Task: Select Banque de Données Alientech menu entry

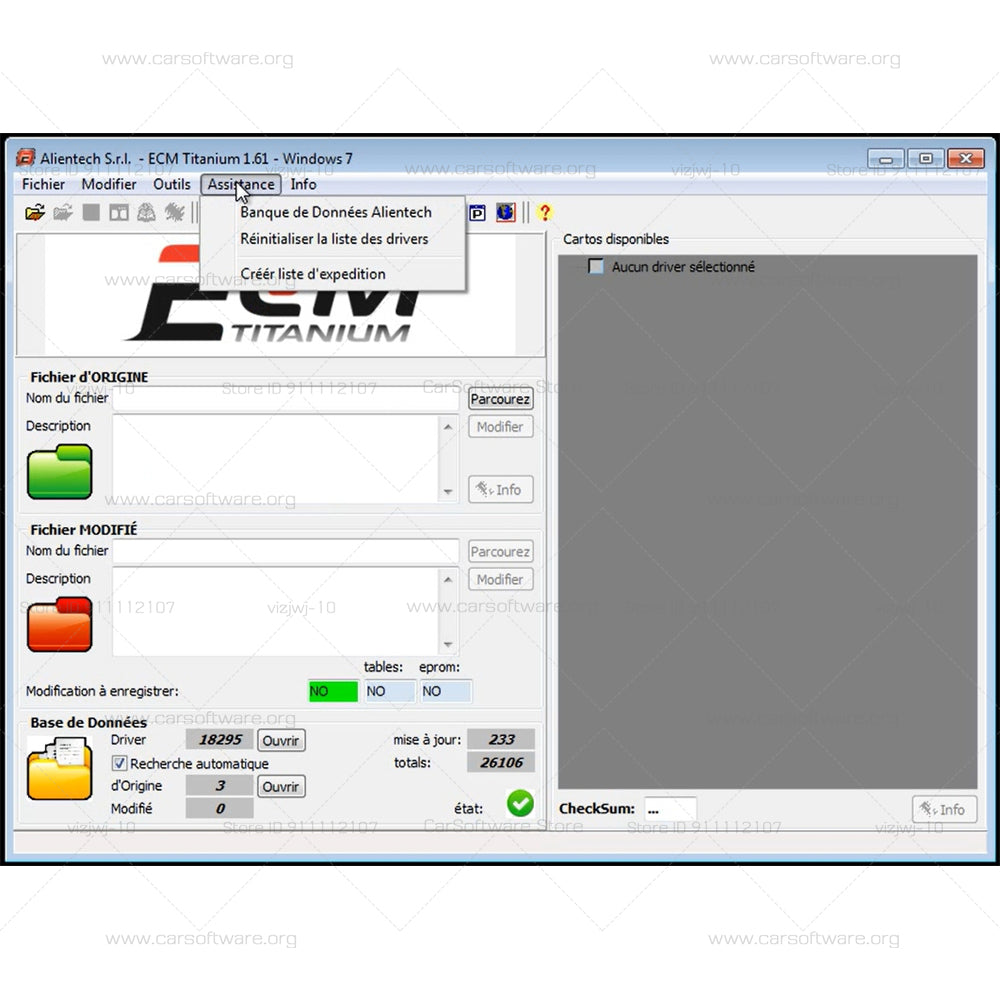Action: [335, 212]
